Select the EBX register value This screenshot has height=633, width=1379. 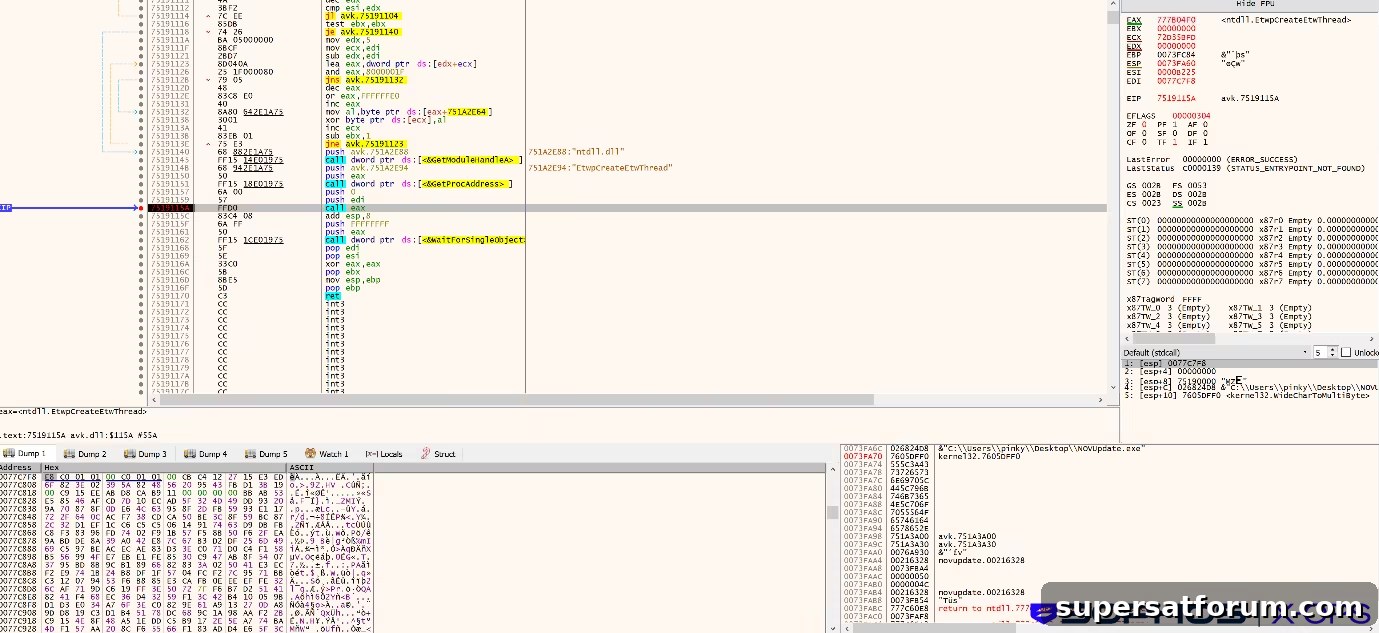(1175, 29)
